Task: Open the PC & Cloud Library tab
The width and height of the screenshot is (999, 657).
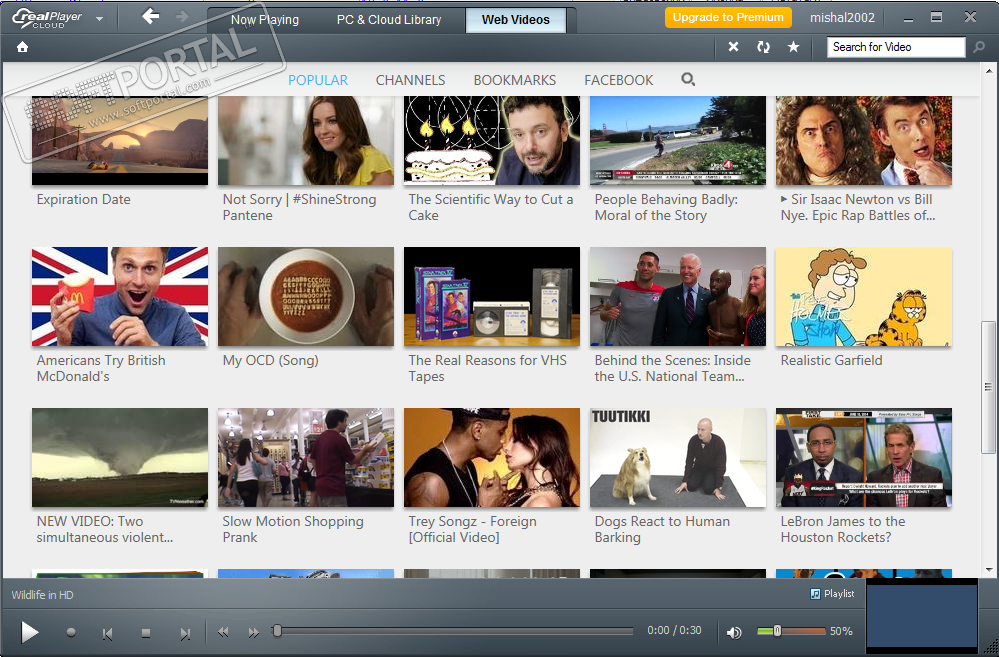Action: (389, 20)
